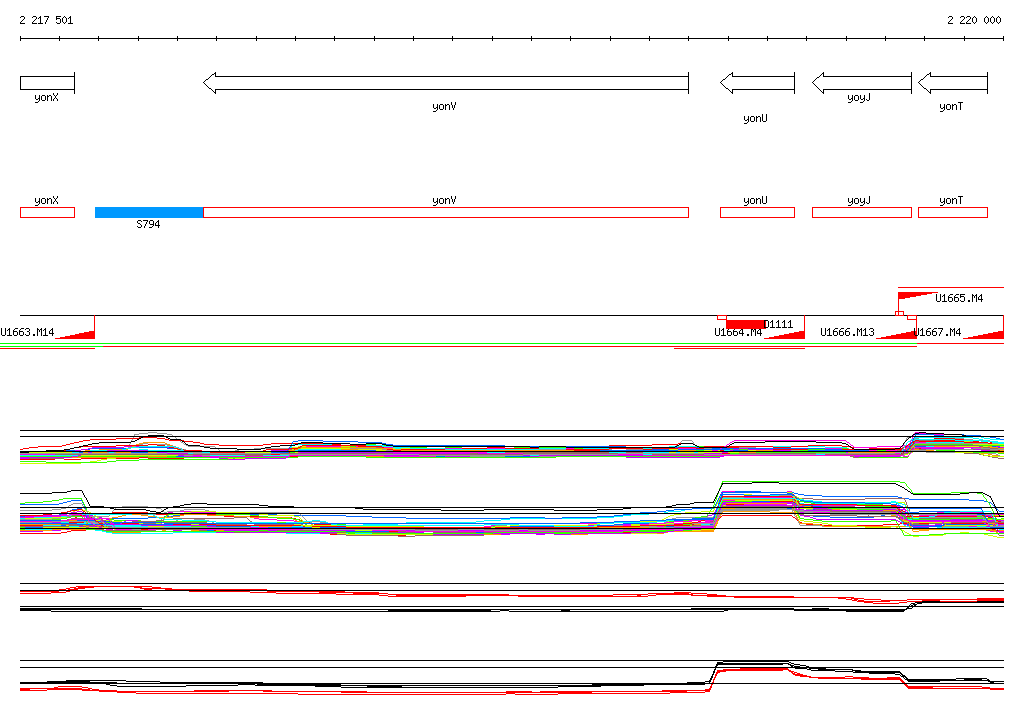Click the yonU red outlined box
Screen dimensions: 1024x714
point(758,212)
